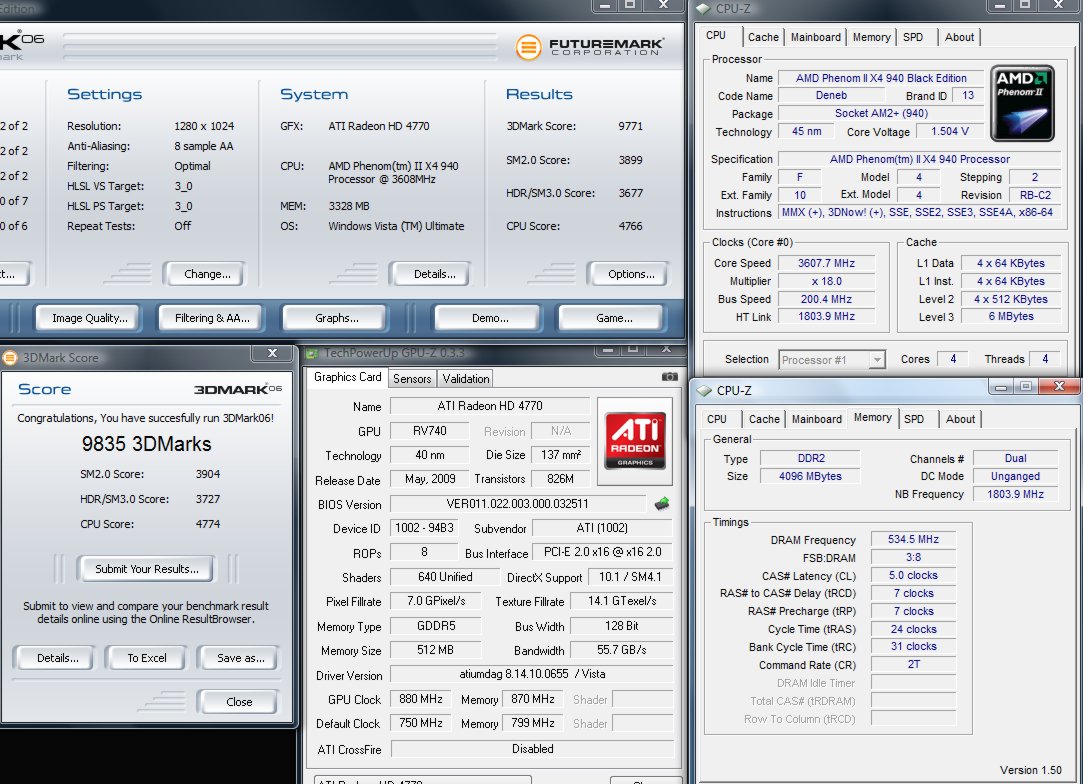
Task: Select Memory tab in upper CPU-Z window
Action: click(871, 37)
